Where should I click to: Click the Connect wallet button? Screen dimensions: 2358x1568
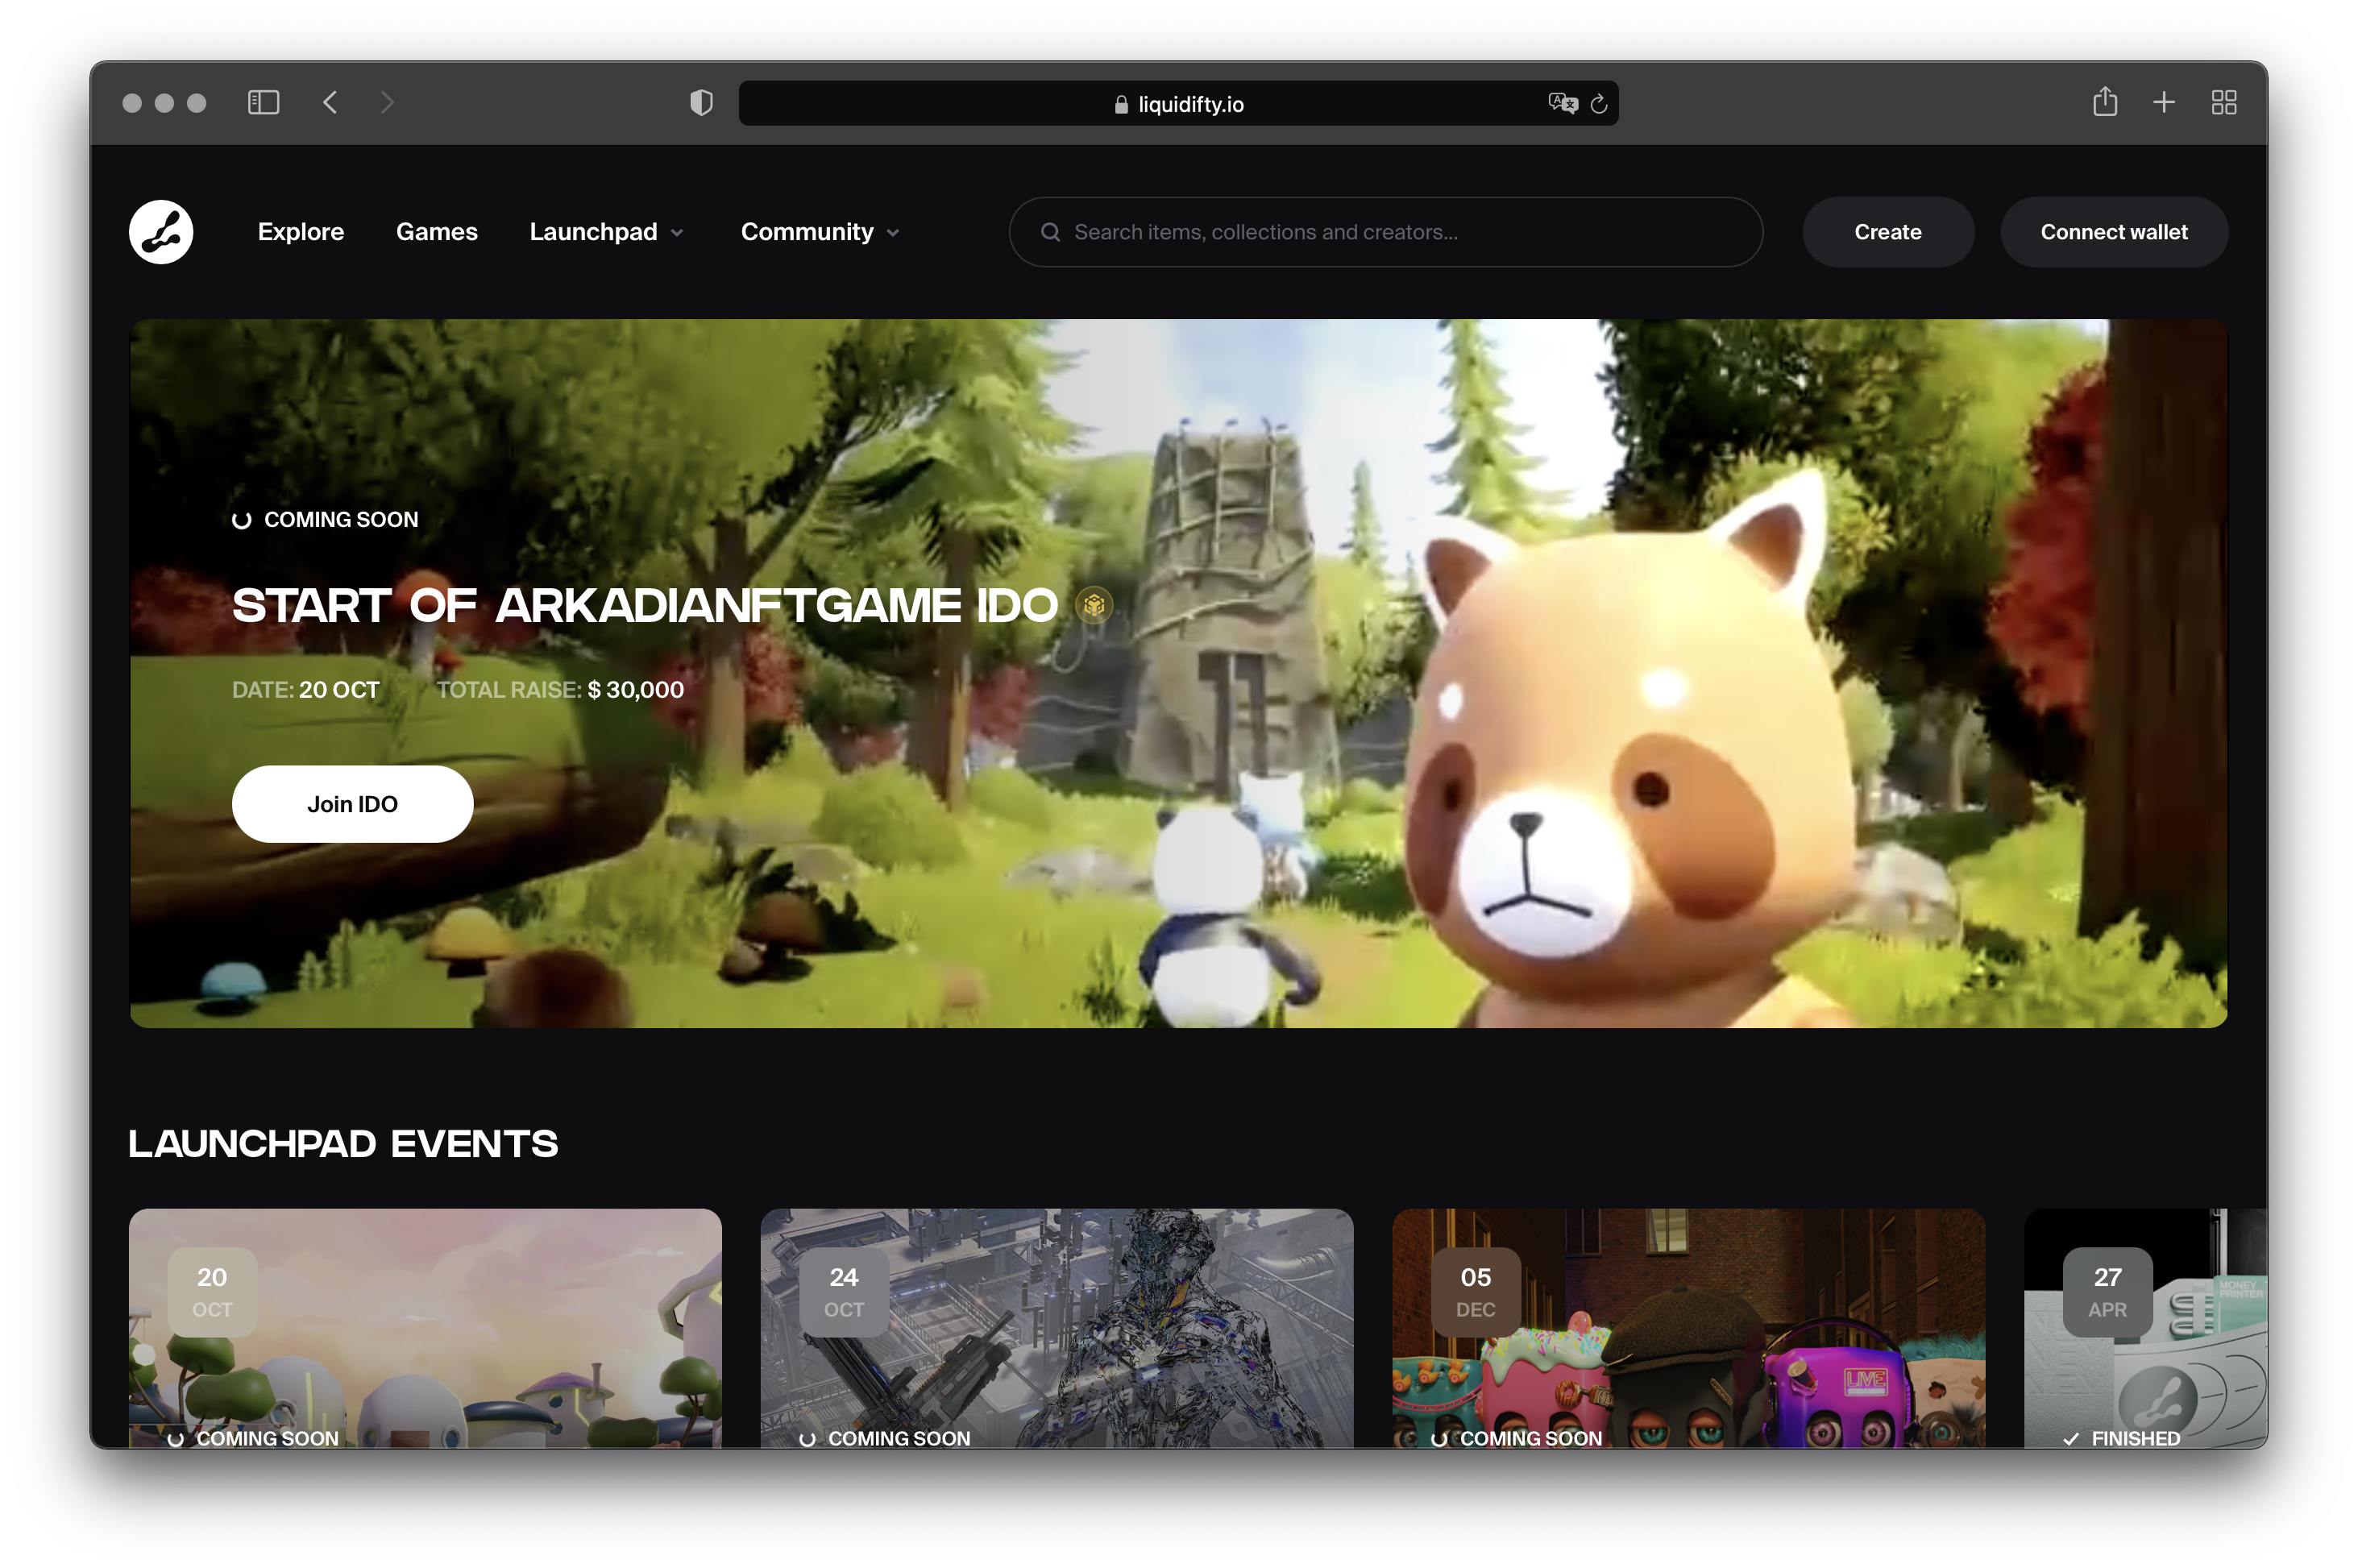(x=2113, y=232)
